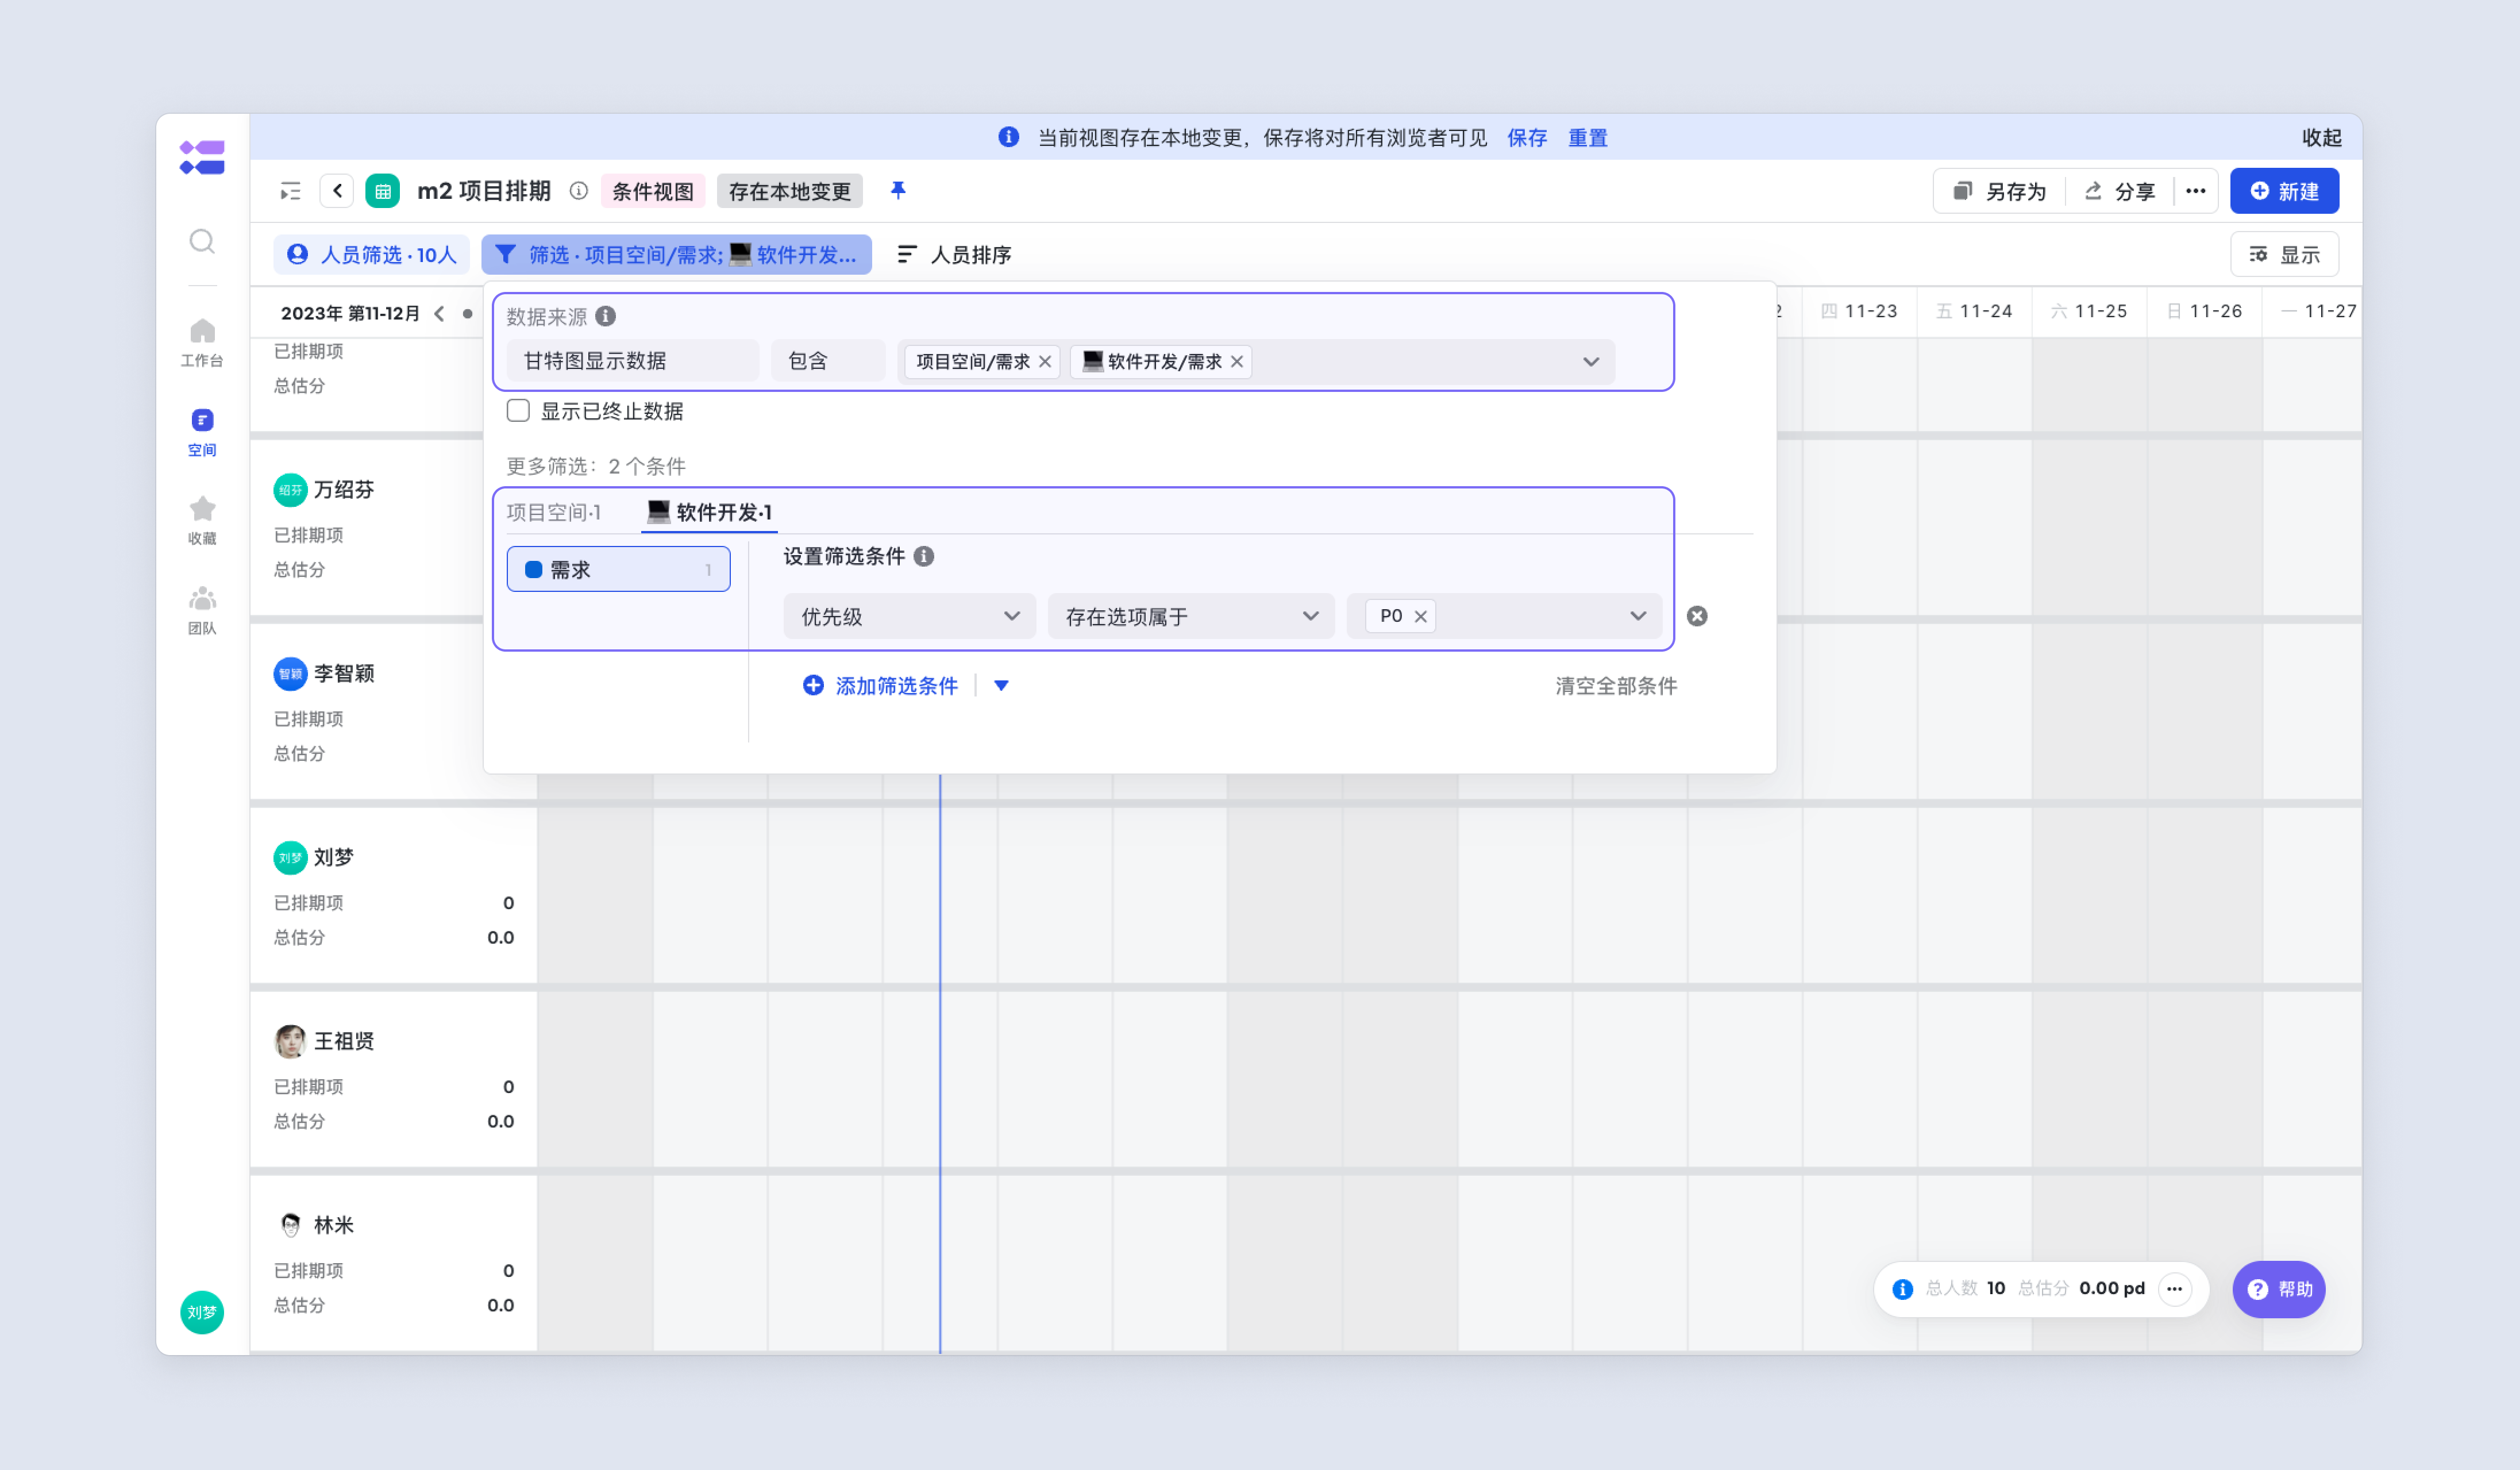This screenshot has height=1470, width=2520.
Task: Go back with the left arrow button
Action: click(337, 191)
